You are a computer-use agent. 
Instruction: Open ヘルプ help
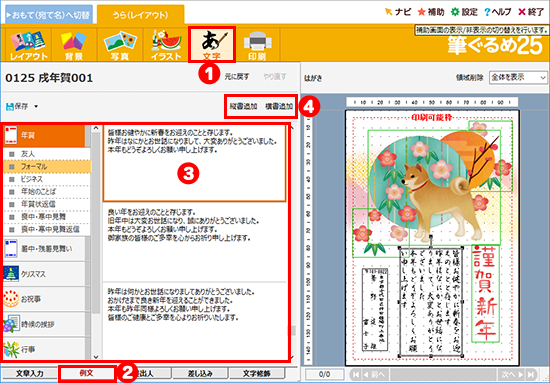[497, 12]
